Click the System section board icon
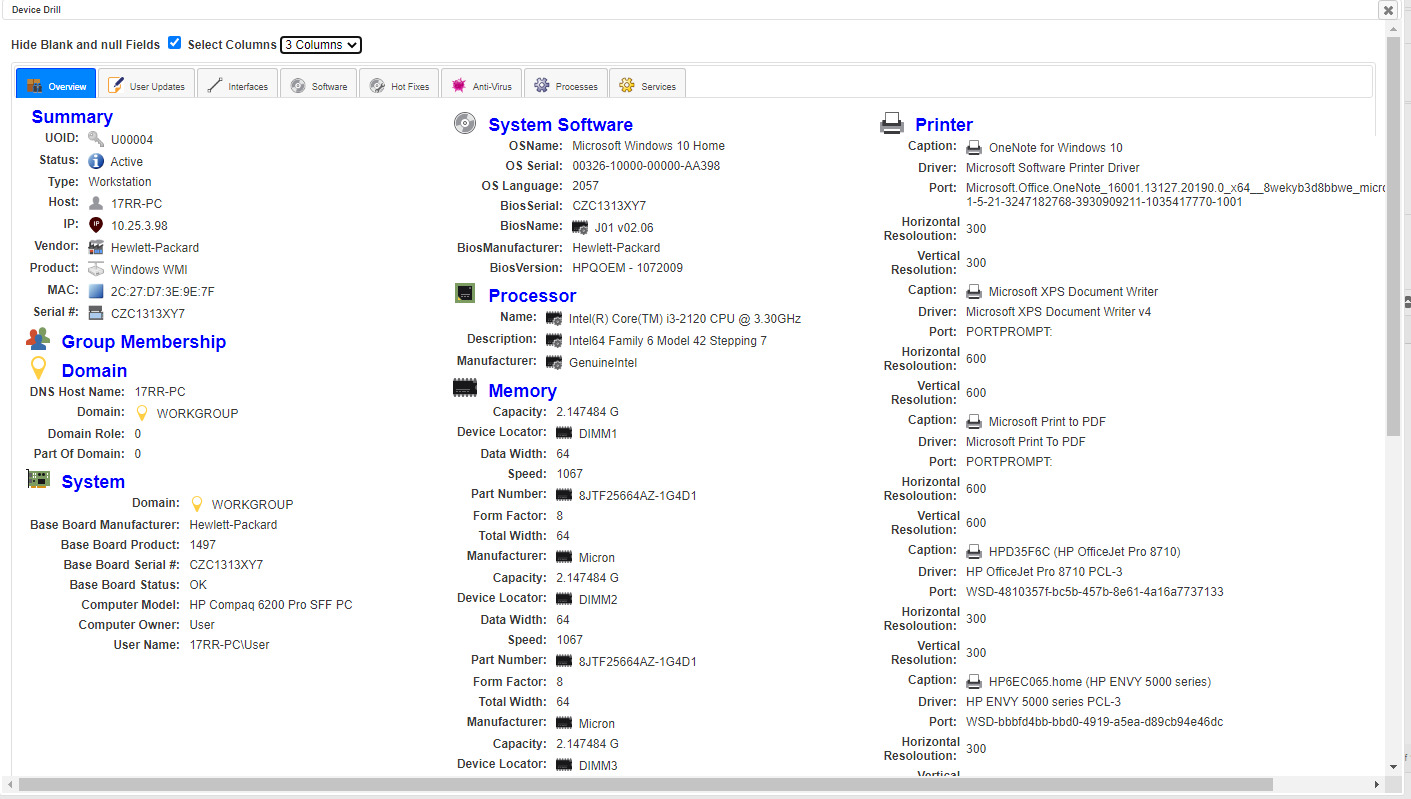 38,479
